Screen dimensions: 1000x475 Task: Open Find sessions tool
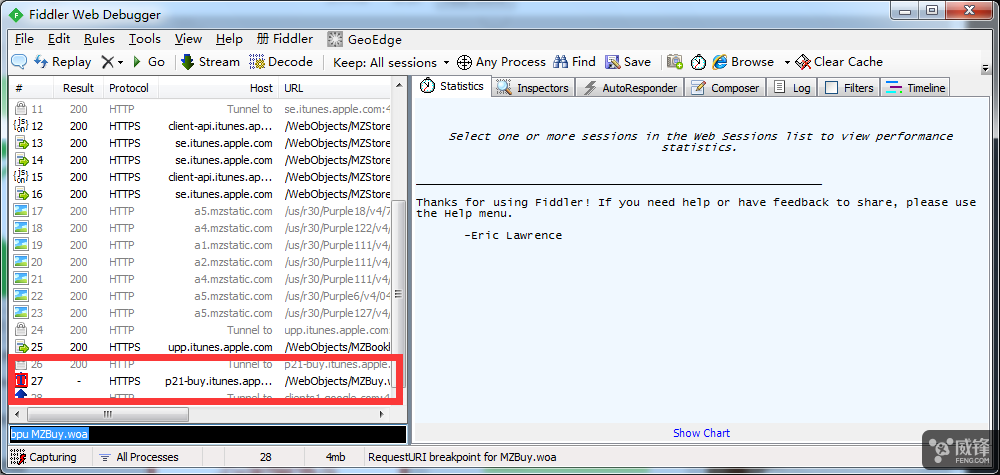click(575, 62)
